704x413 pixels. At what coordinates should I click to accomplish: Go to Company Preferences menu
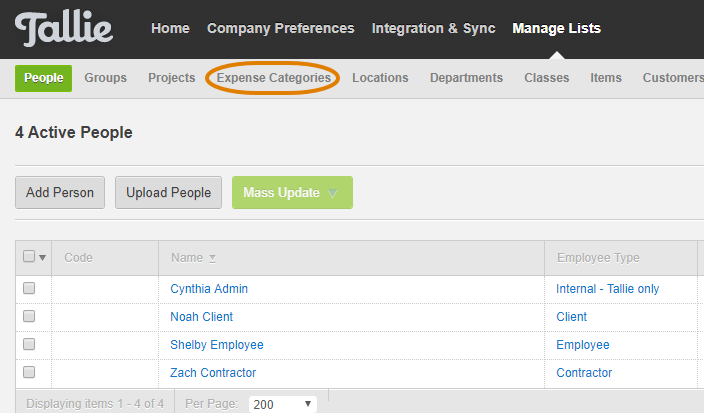click(x=281, y=28)
